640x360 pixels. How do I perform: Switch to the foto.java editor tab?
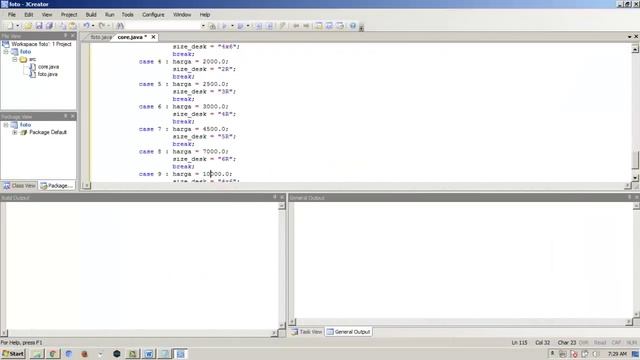pyautogui.click(x=100, y=37)
